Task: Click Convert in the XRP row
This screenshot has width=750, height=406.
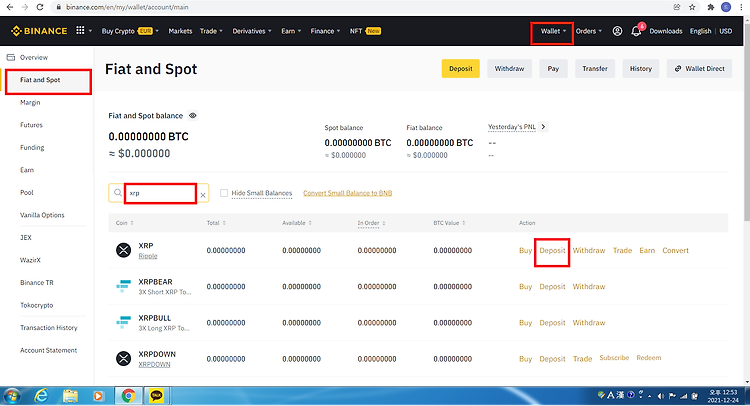Action: point(675,250)
